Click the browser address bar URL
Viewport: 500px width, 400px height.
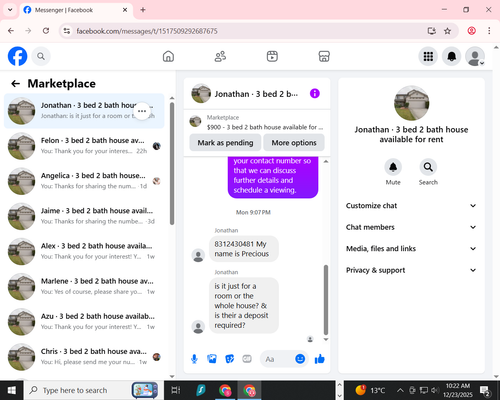pyautogui.click(x=147, y=31)
